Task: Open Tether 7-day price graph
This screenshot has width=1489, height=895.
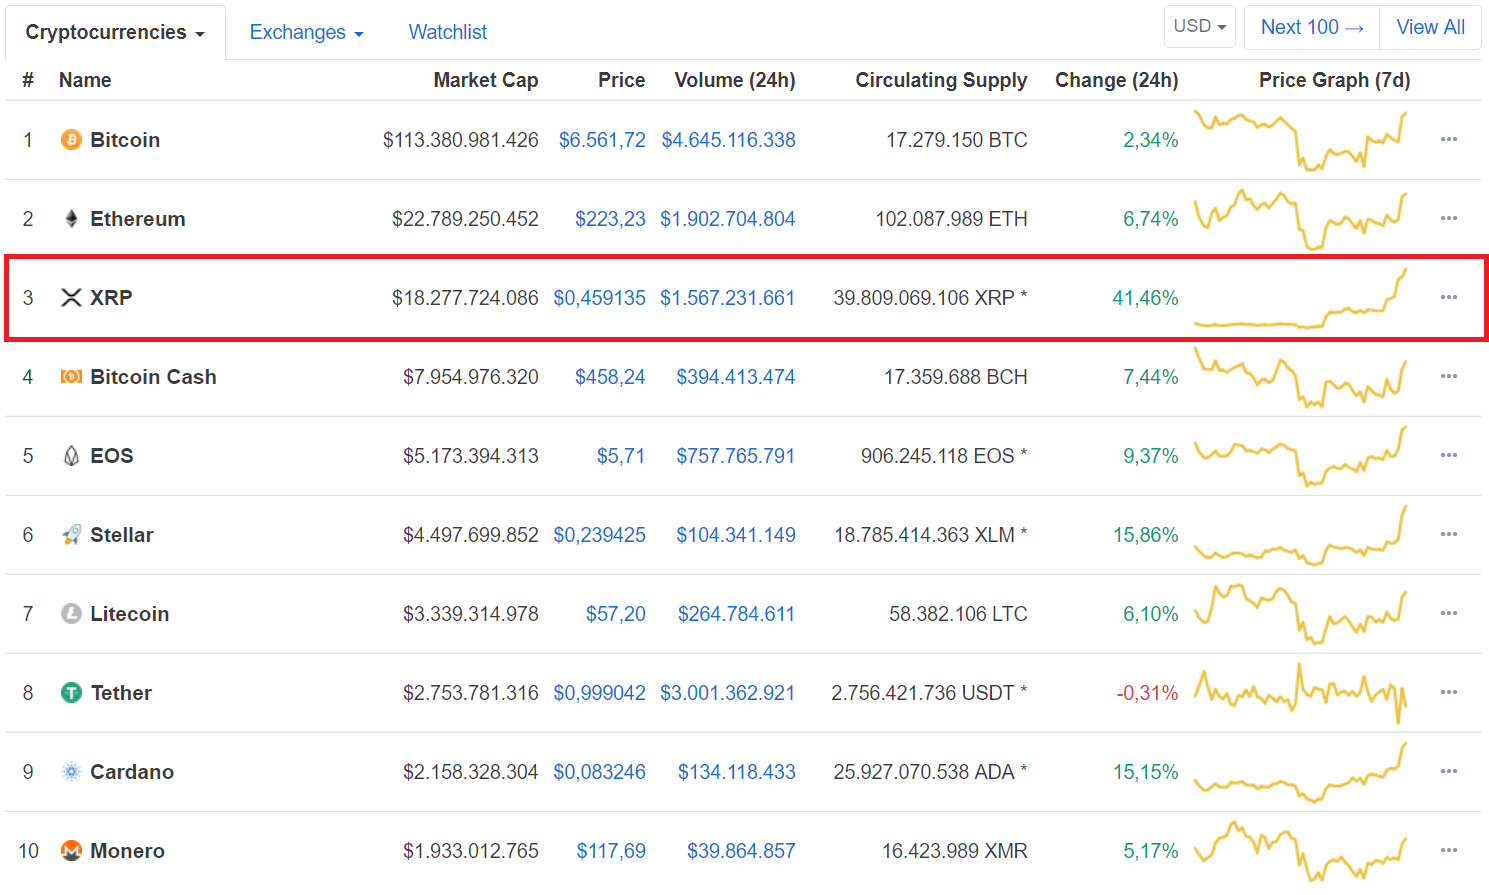Action: (1300, 693)
